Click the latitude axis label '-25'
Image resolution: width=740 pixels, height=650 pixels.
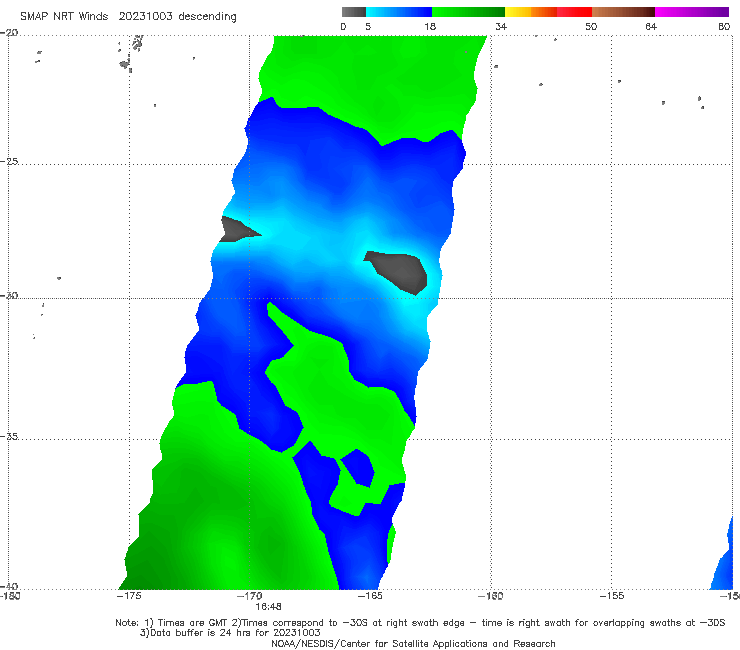[9, 161]
